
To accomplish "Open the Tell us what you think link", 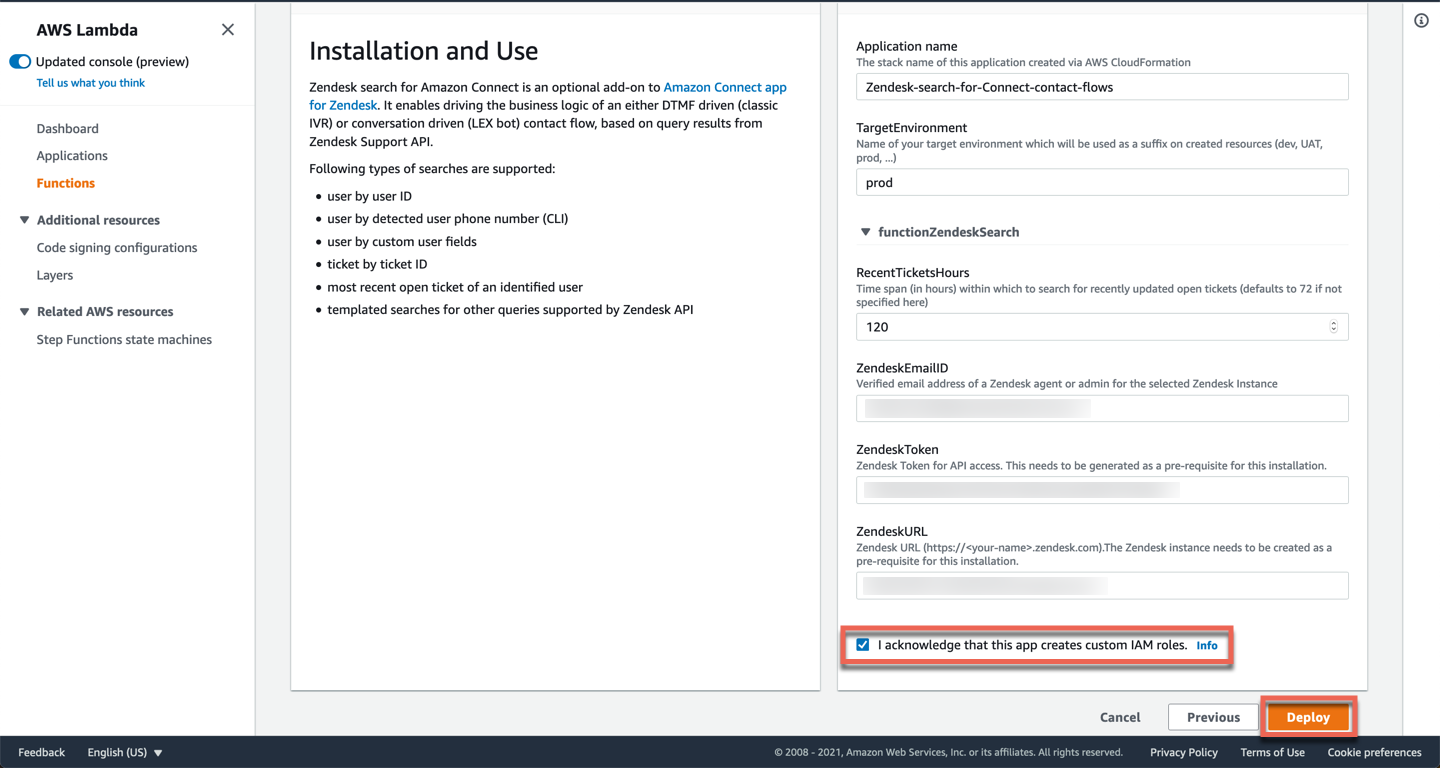I will 91,83.
